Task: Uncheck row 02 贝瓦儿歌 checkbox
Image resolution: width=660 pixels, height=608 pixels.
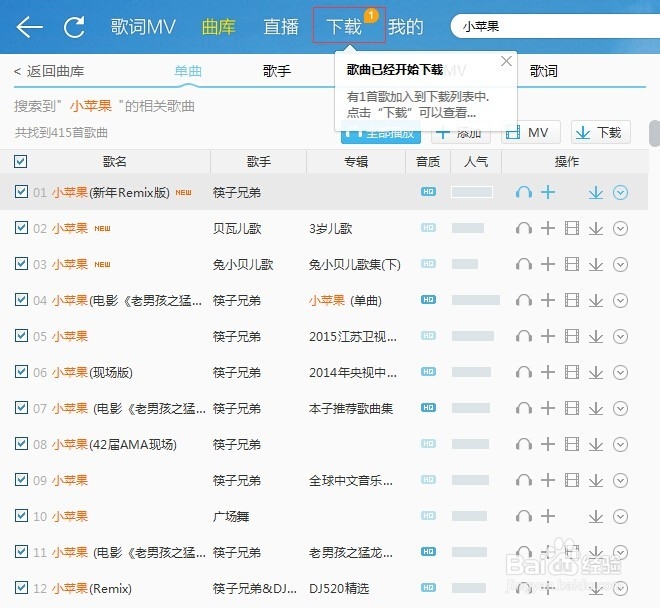Action: click(x=21, y=227)
